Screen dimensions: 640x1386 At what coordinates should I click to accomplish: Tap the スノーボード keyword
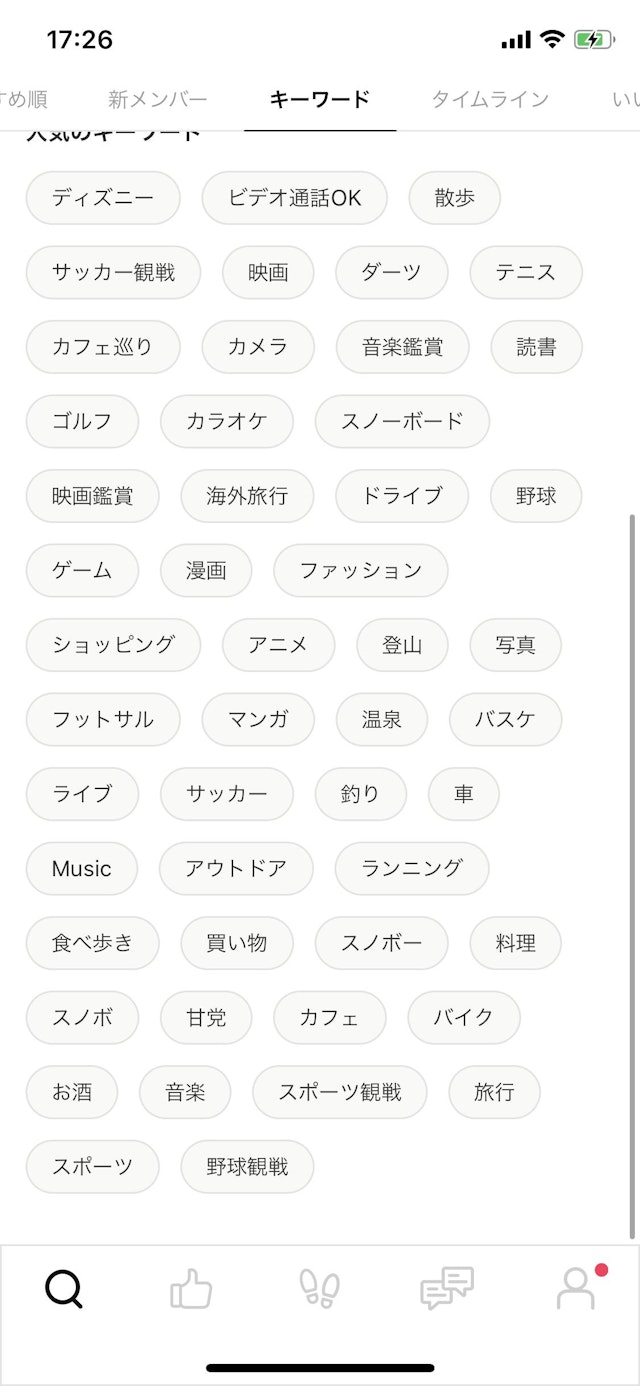[402, 421]
